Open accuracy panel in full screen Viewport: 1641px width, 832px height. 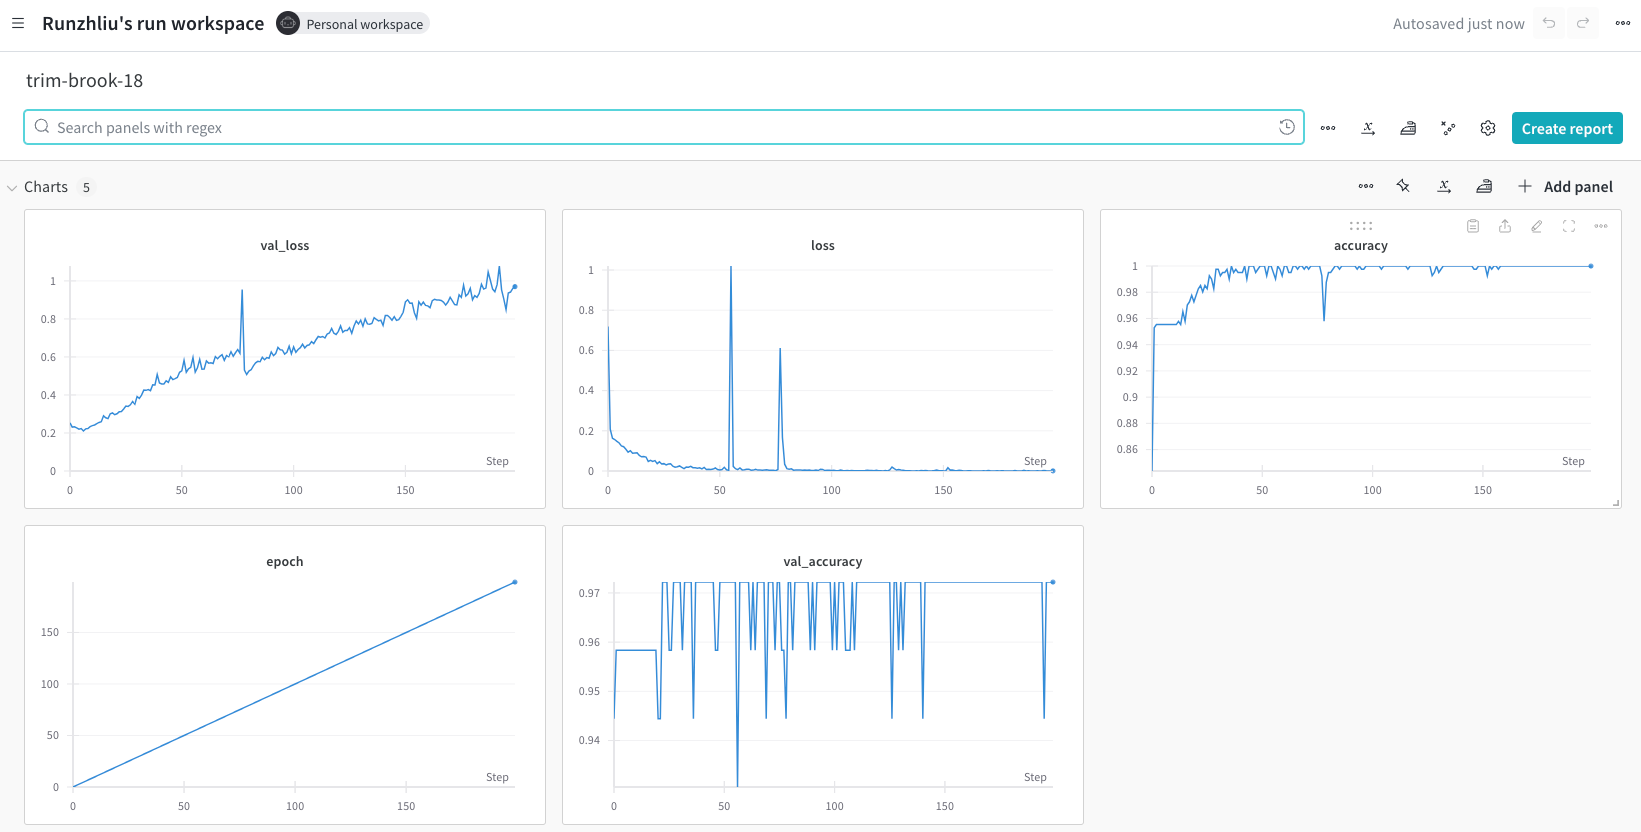1569,226
